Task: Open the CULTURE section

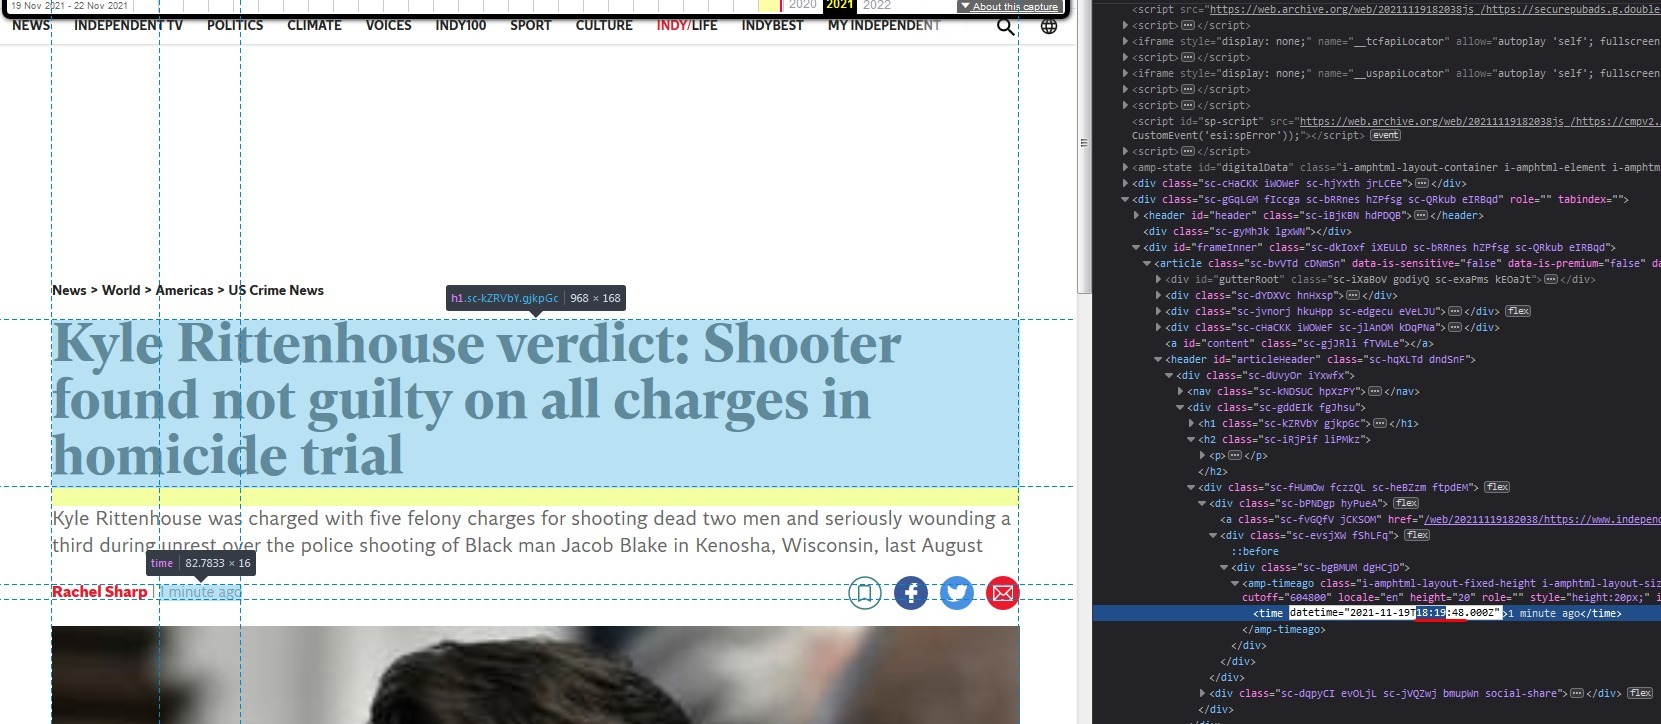Action: coord(604,25)
